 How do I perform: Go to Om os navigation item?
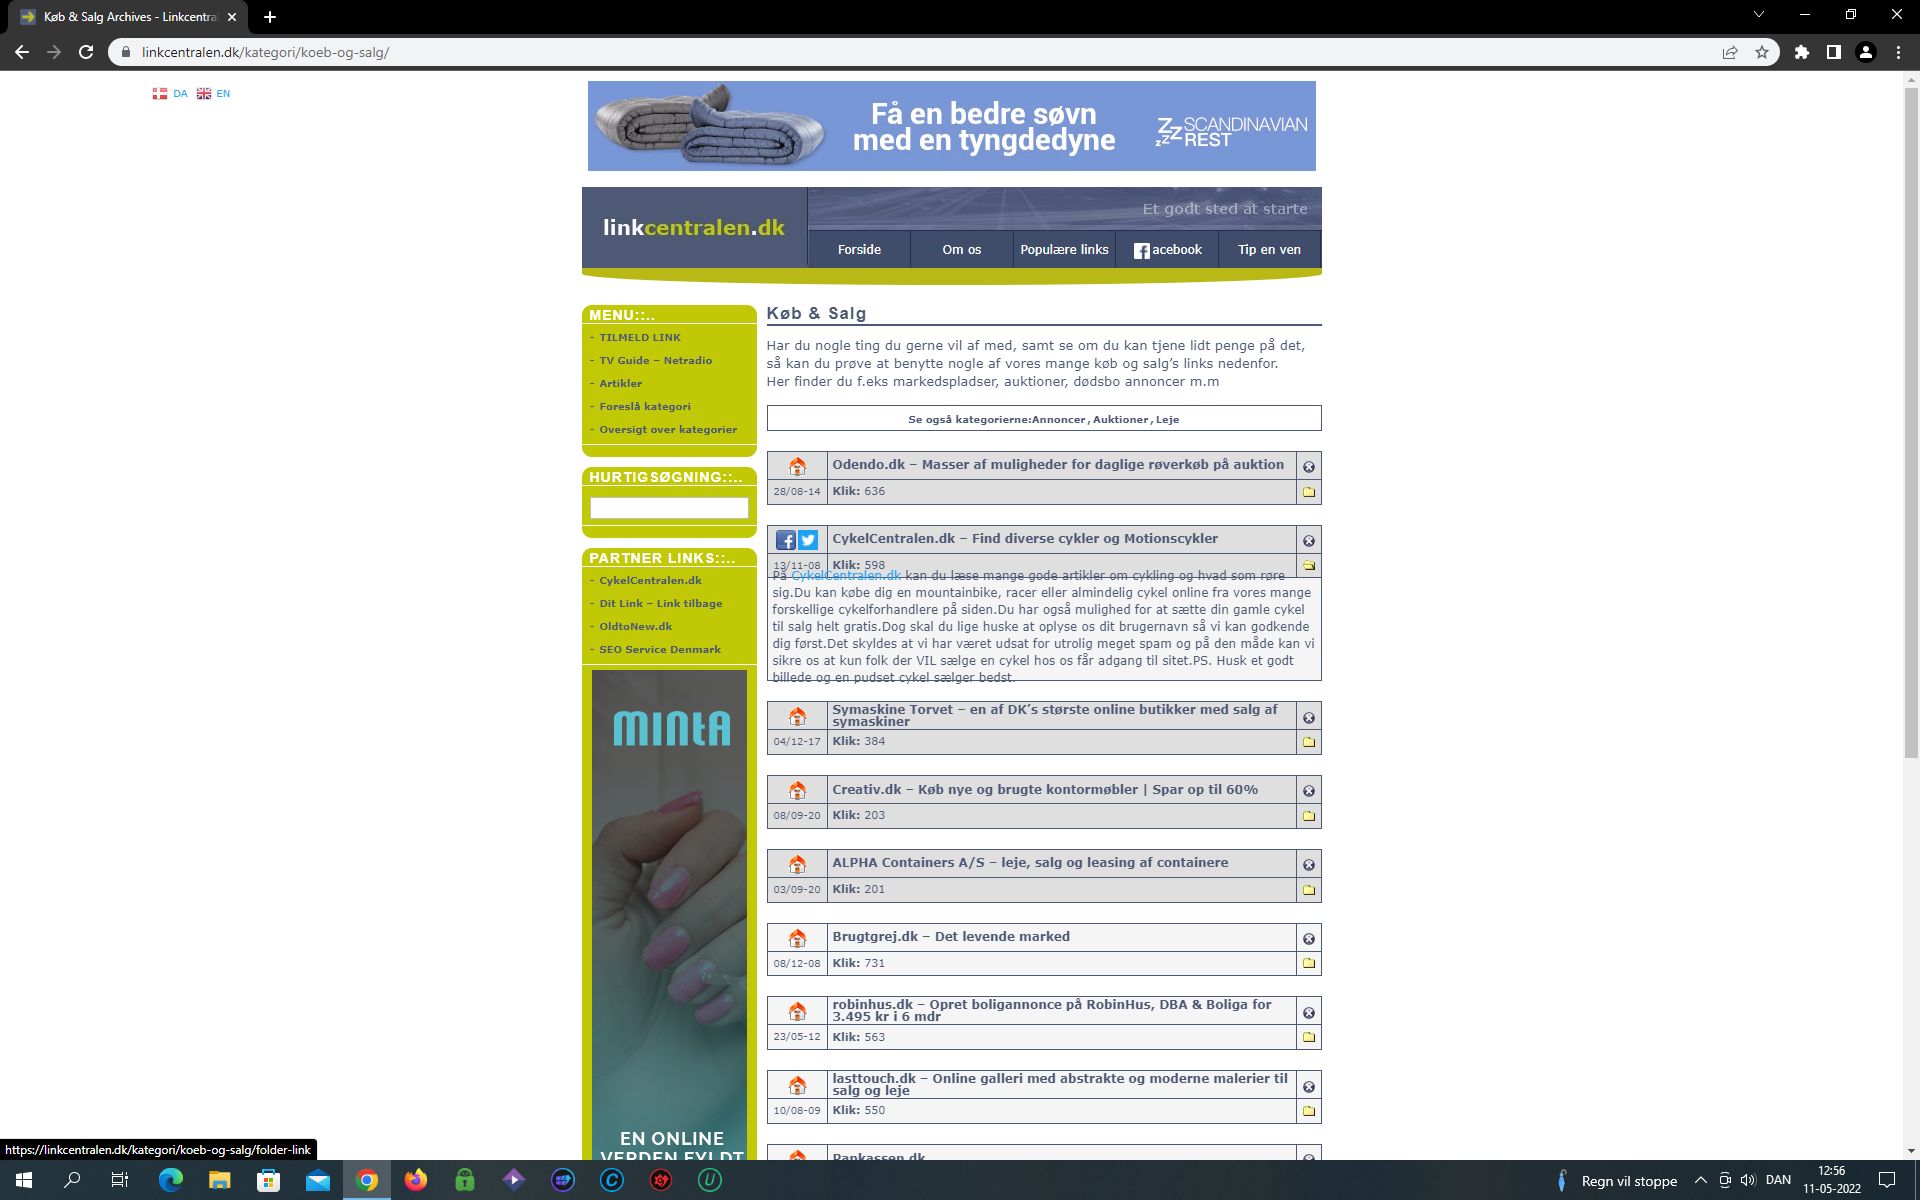pyautogui.click(x=961, y=249)
